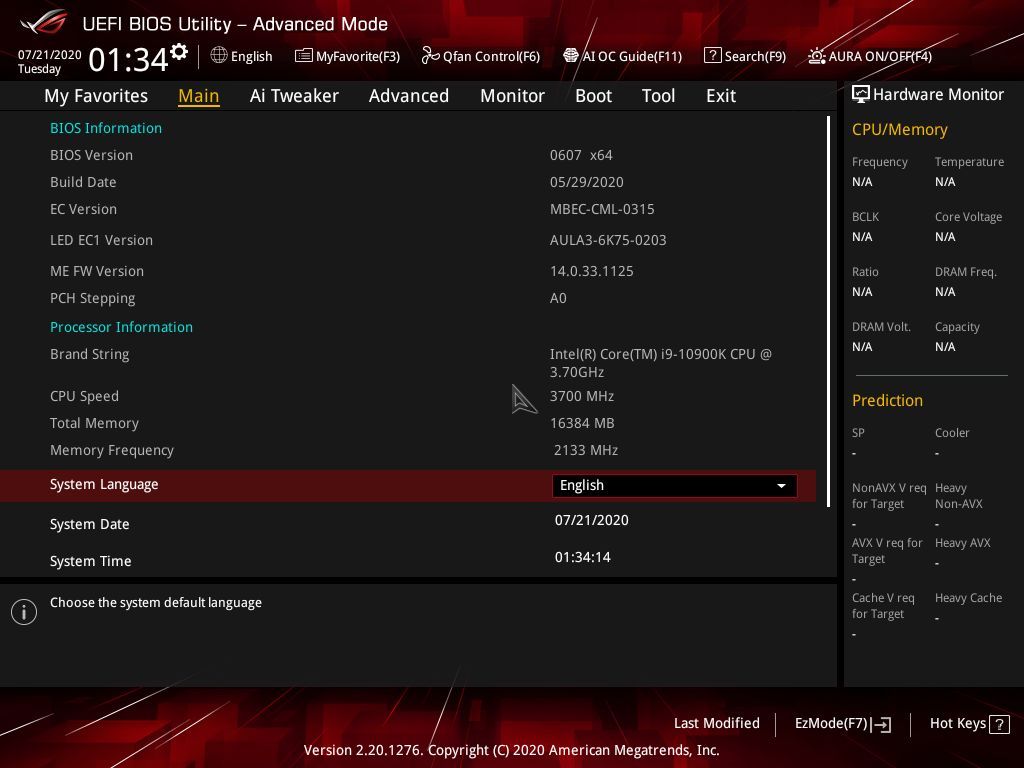
Task: Click the System Date label
Action: [89, 524]
